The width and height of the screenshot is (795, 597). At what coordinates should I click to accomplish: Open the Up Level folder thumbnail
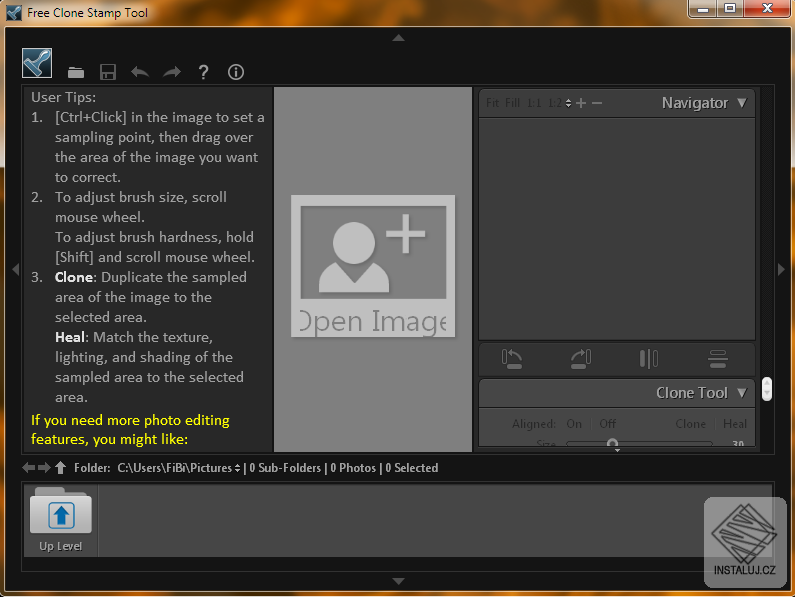61,520
